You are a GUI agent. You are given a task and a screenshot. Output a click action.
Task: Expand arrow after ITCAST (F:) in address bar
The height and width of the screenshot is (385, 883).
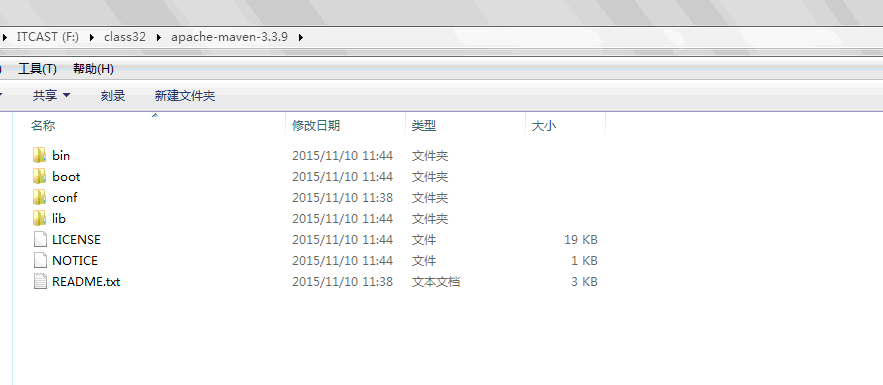tap(91, 37)
